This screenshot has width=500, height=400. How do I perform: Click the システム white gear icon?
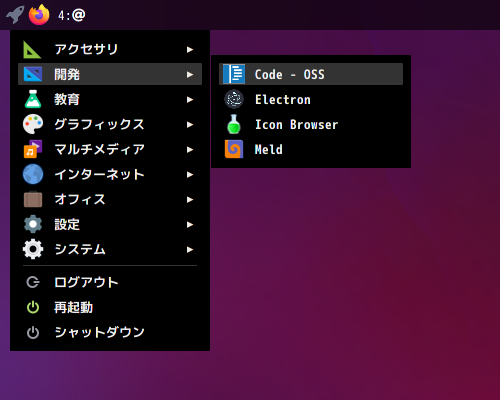click(x=33, y=249)
